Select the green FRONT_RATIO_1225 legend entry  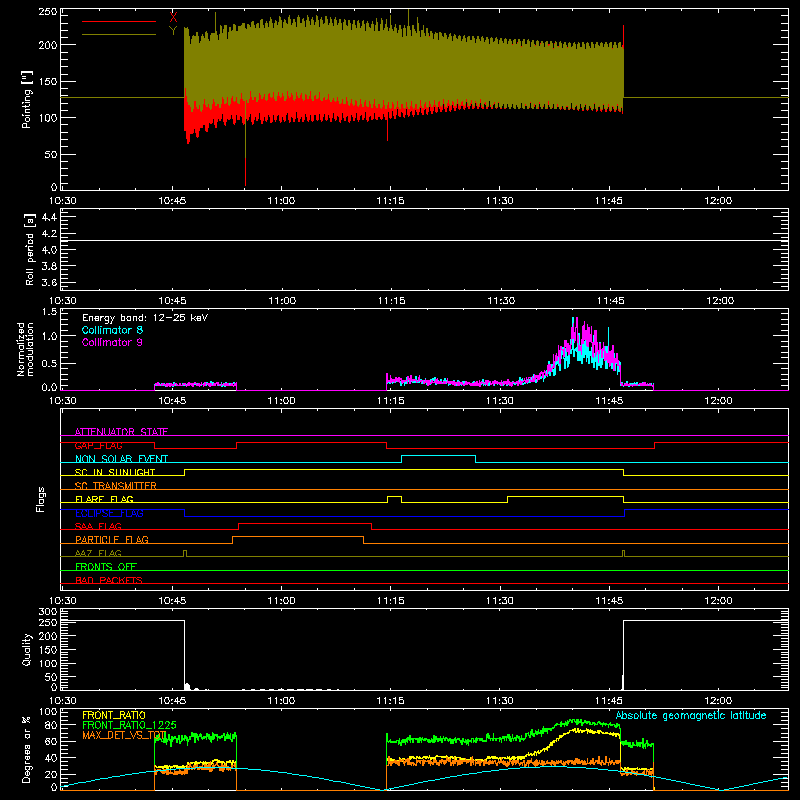(x=130, y=725)
